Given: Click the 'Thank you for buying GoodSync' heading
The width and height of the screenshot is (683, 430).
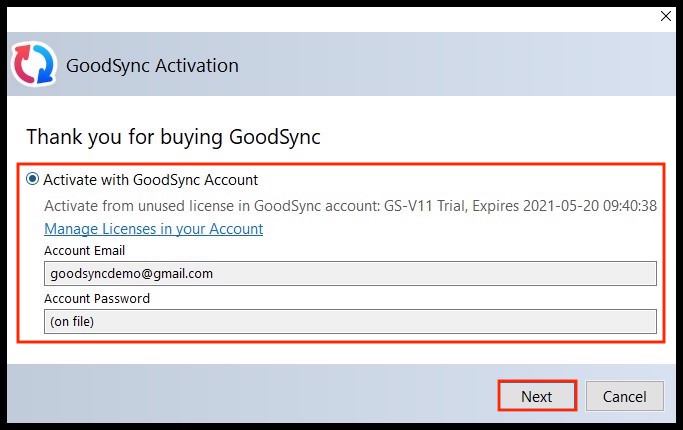Looking at the screenshot, I should pyautogui.click(x=173, y=136).
